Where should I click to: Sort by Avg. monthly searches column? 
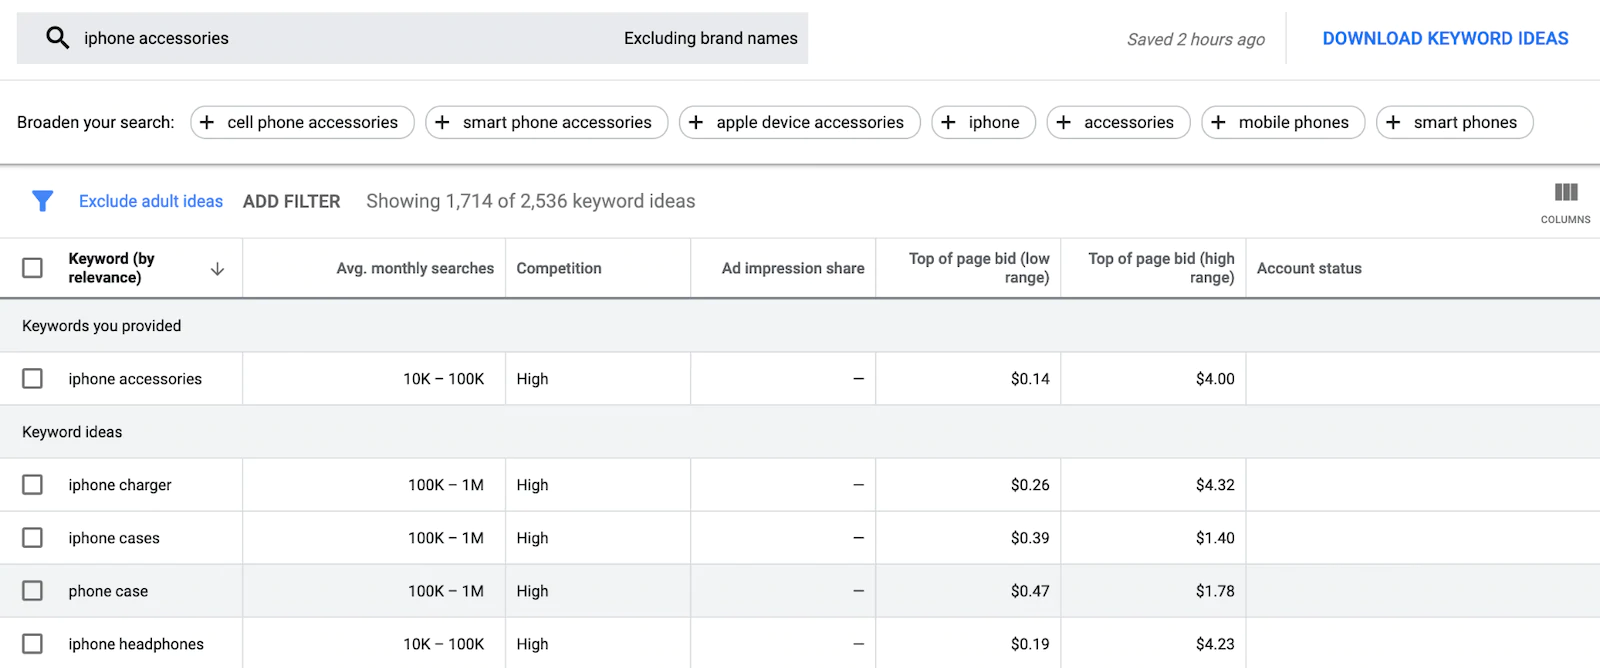[414, 268]
